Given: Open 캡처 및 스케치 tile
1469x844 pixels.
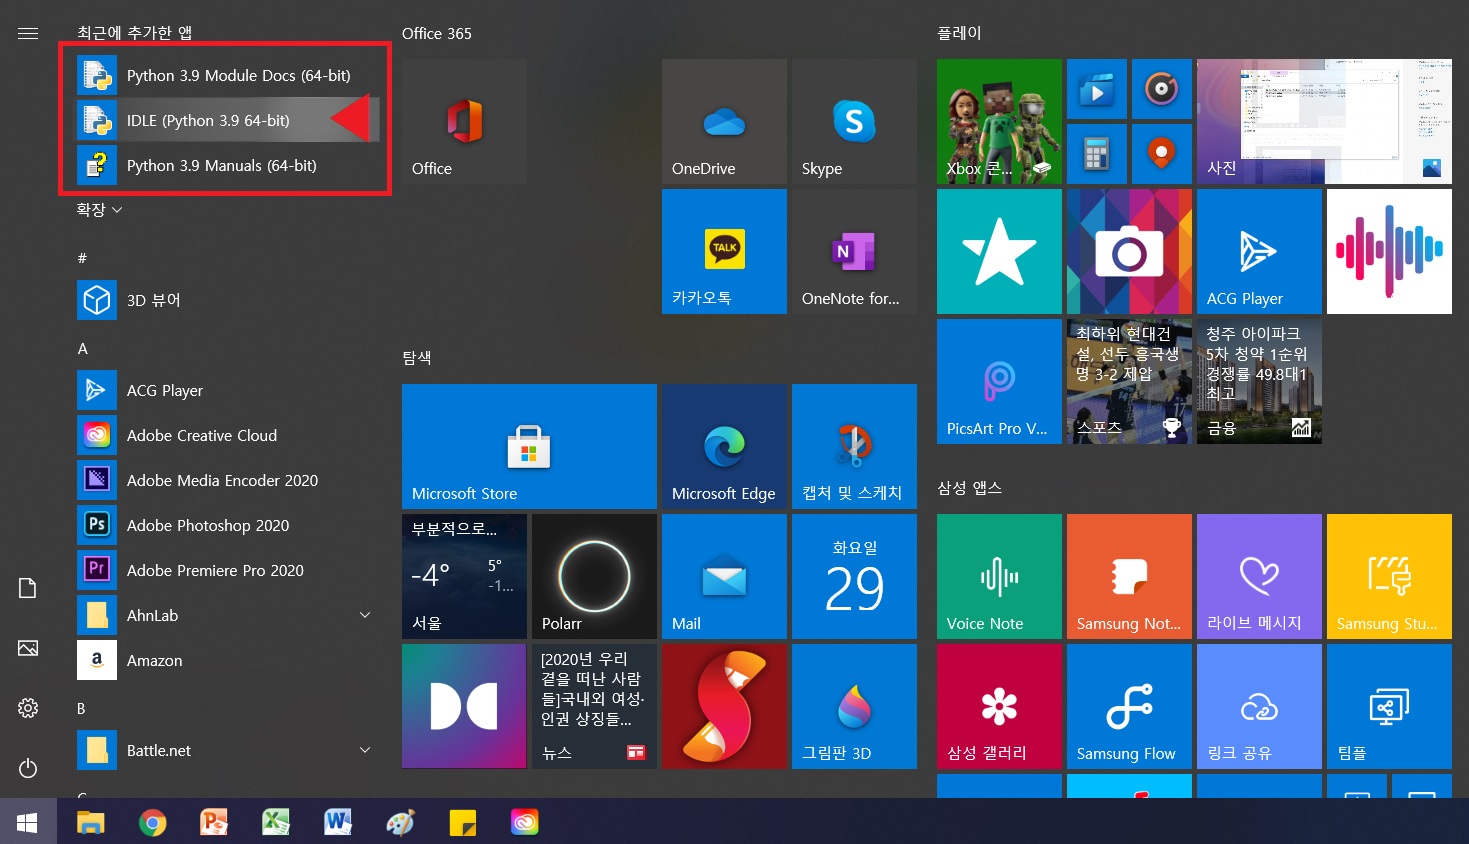Looking at the screenshot, I should click(x=854, y=446).
